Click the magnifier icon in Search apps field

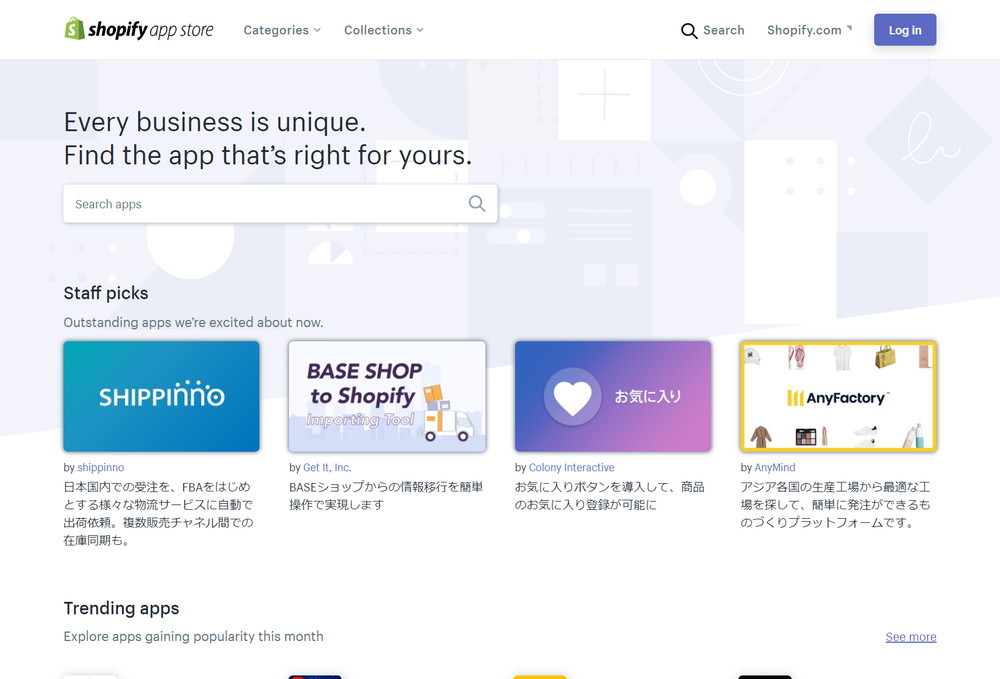click(x=476, y=203)
